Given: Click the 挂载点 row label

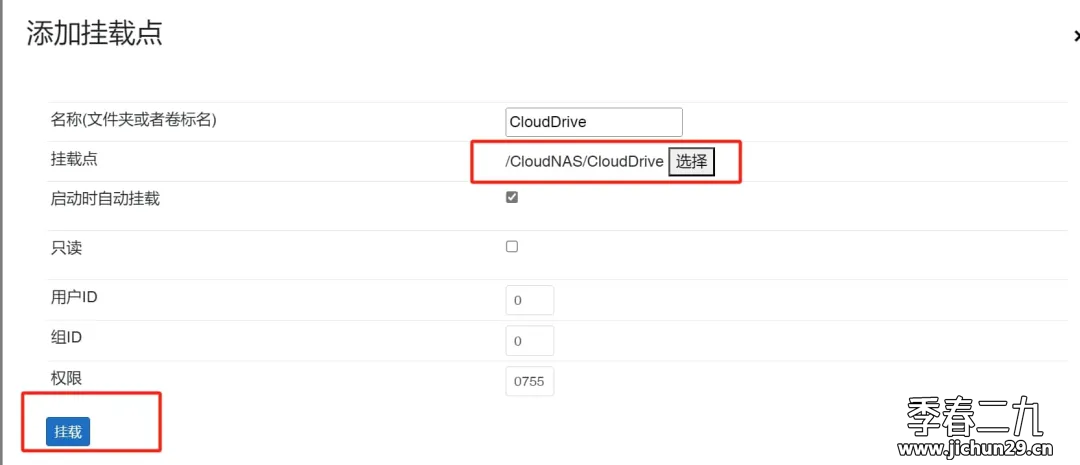Looking at the screenshot, I should coord(74,159).
